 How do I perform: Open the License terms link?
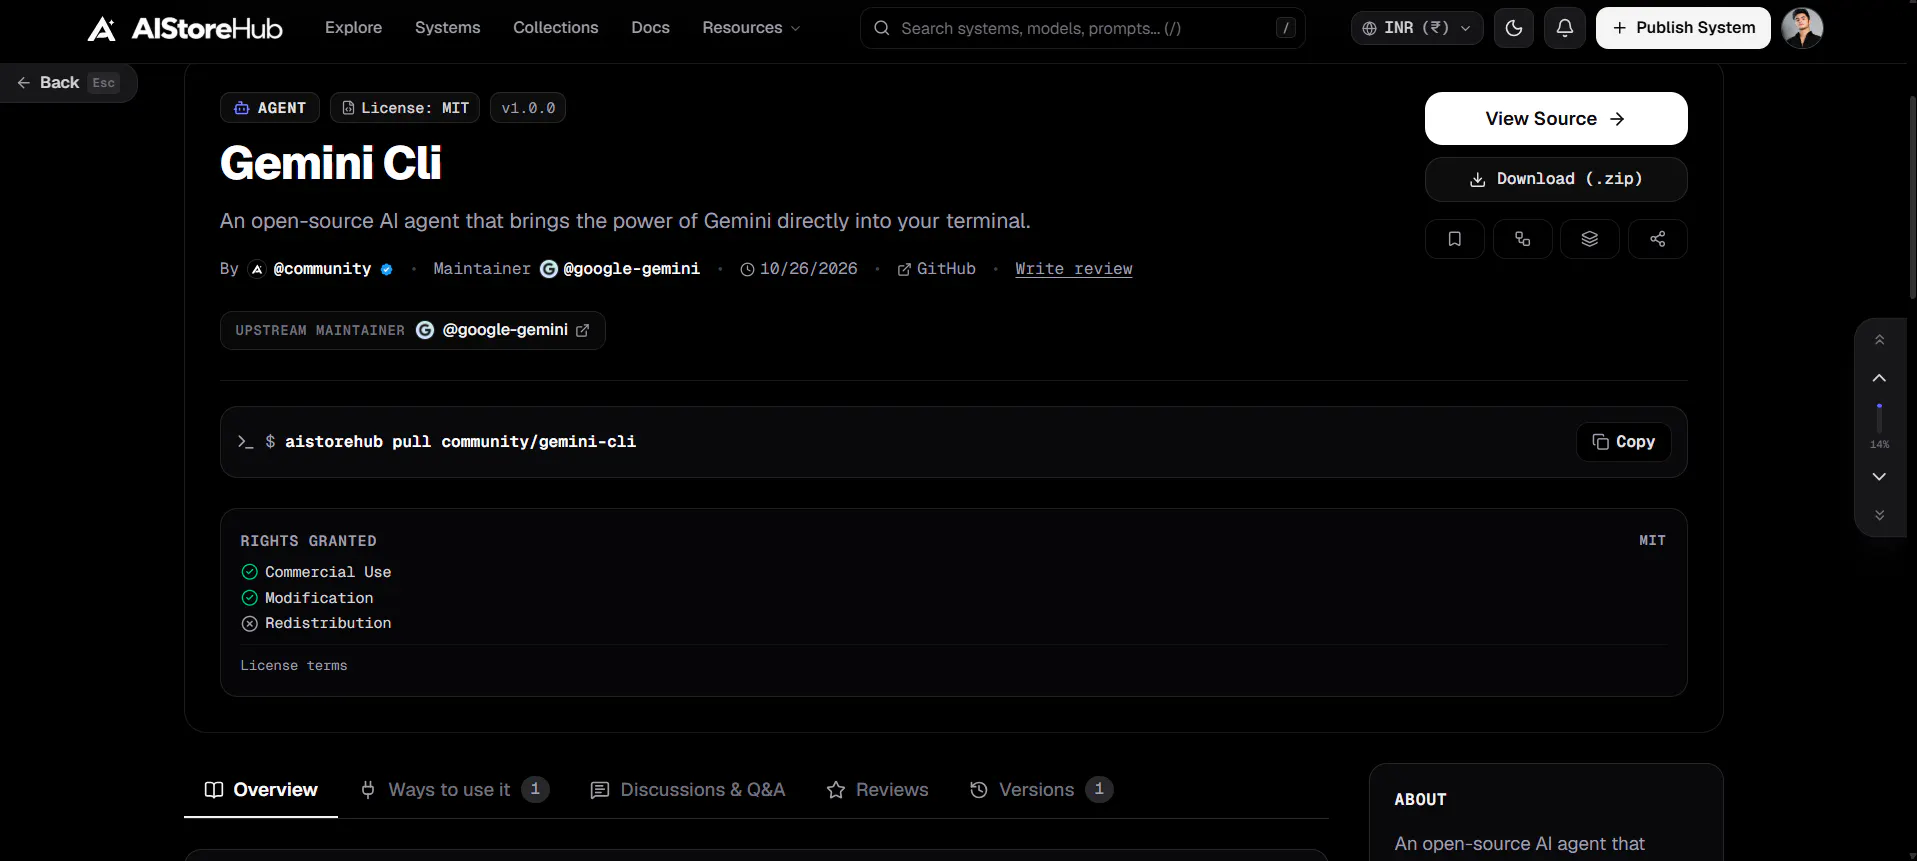(294, 666)
